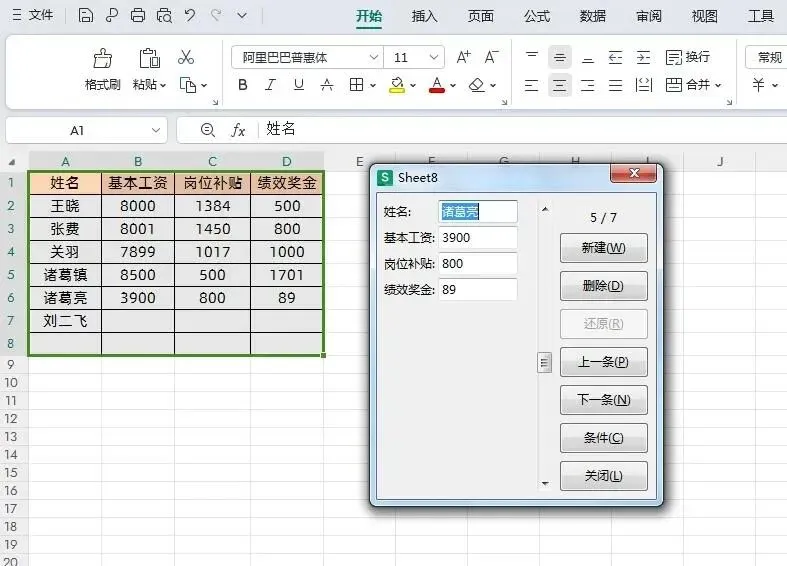Click the insert function fx icon

point(238,130)
